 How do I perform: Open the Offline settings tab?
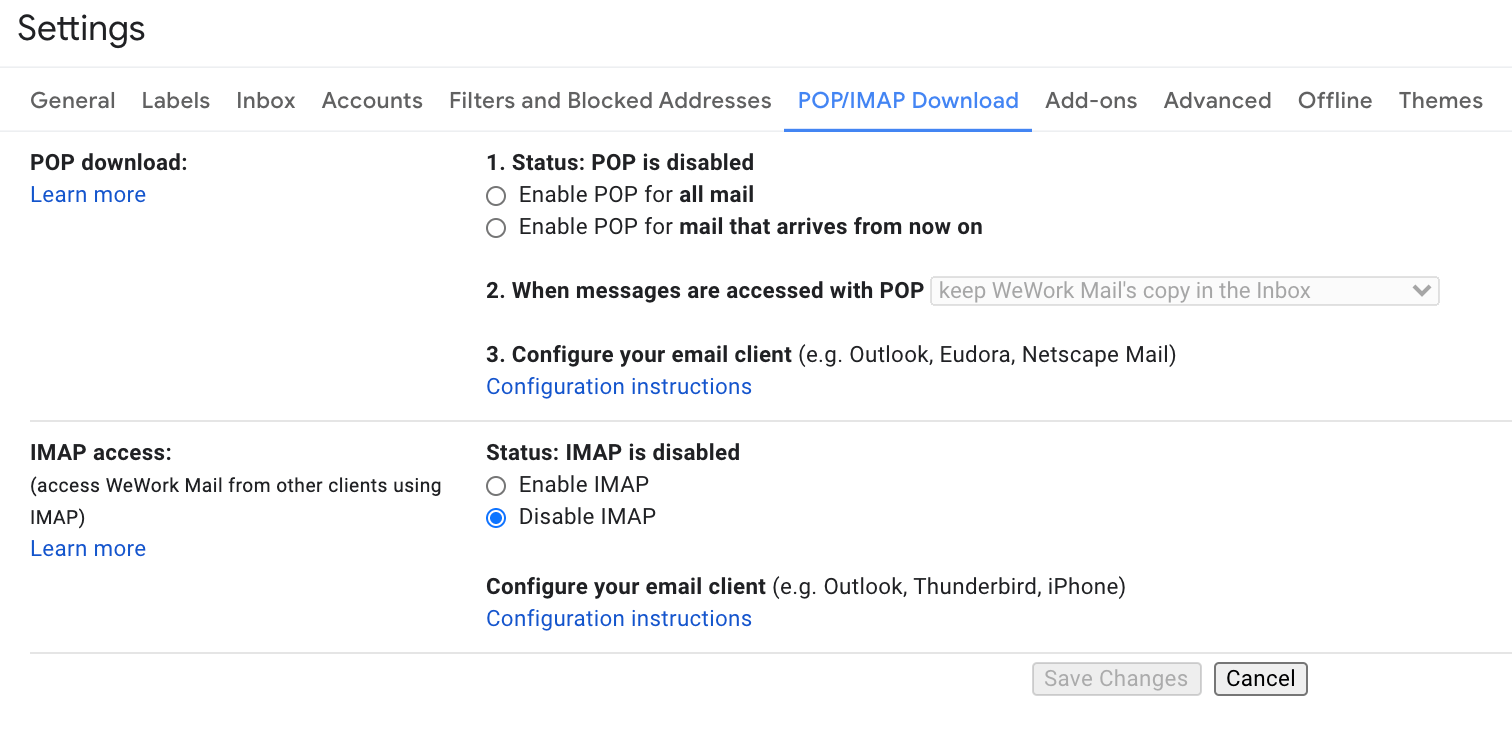point(1334,100)
